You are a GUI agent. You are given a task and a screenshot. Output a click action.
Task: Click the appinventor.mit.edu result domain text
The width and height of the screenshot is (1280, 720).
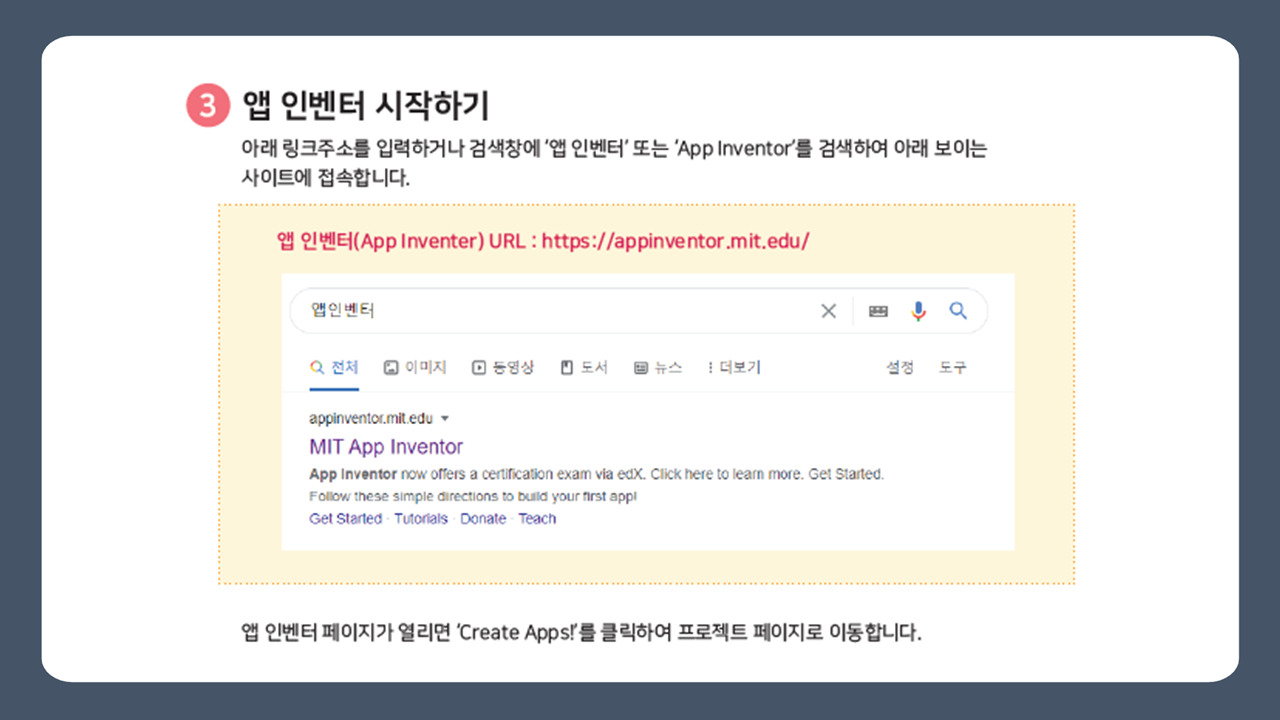click(x=371, y=418)
